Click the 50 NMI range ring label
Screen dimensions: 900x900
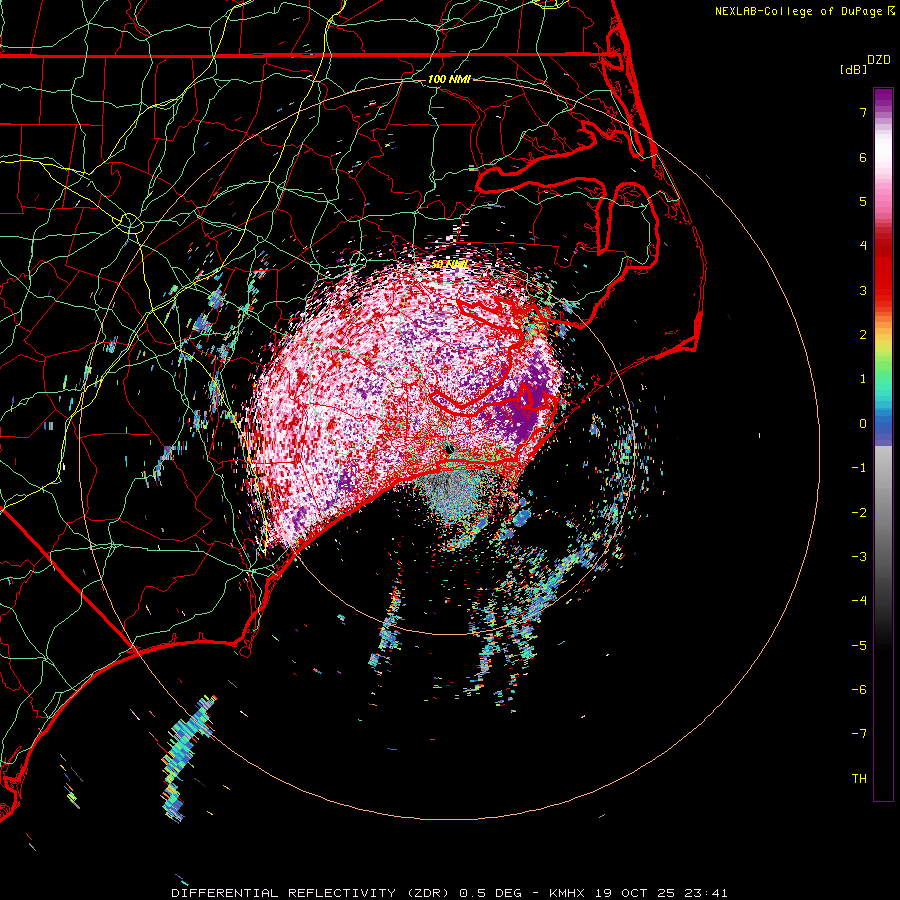click(x=449, y=264)
